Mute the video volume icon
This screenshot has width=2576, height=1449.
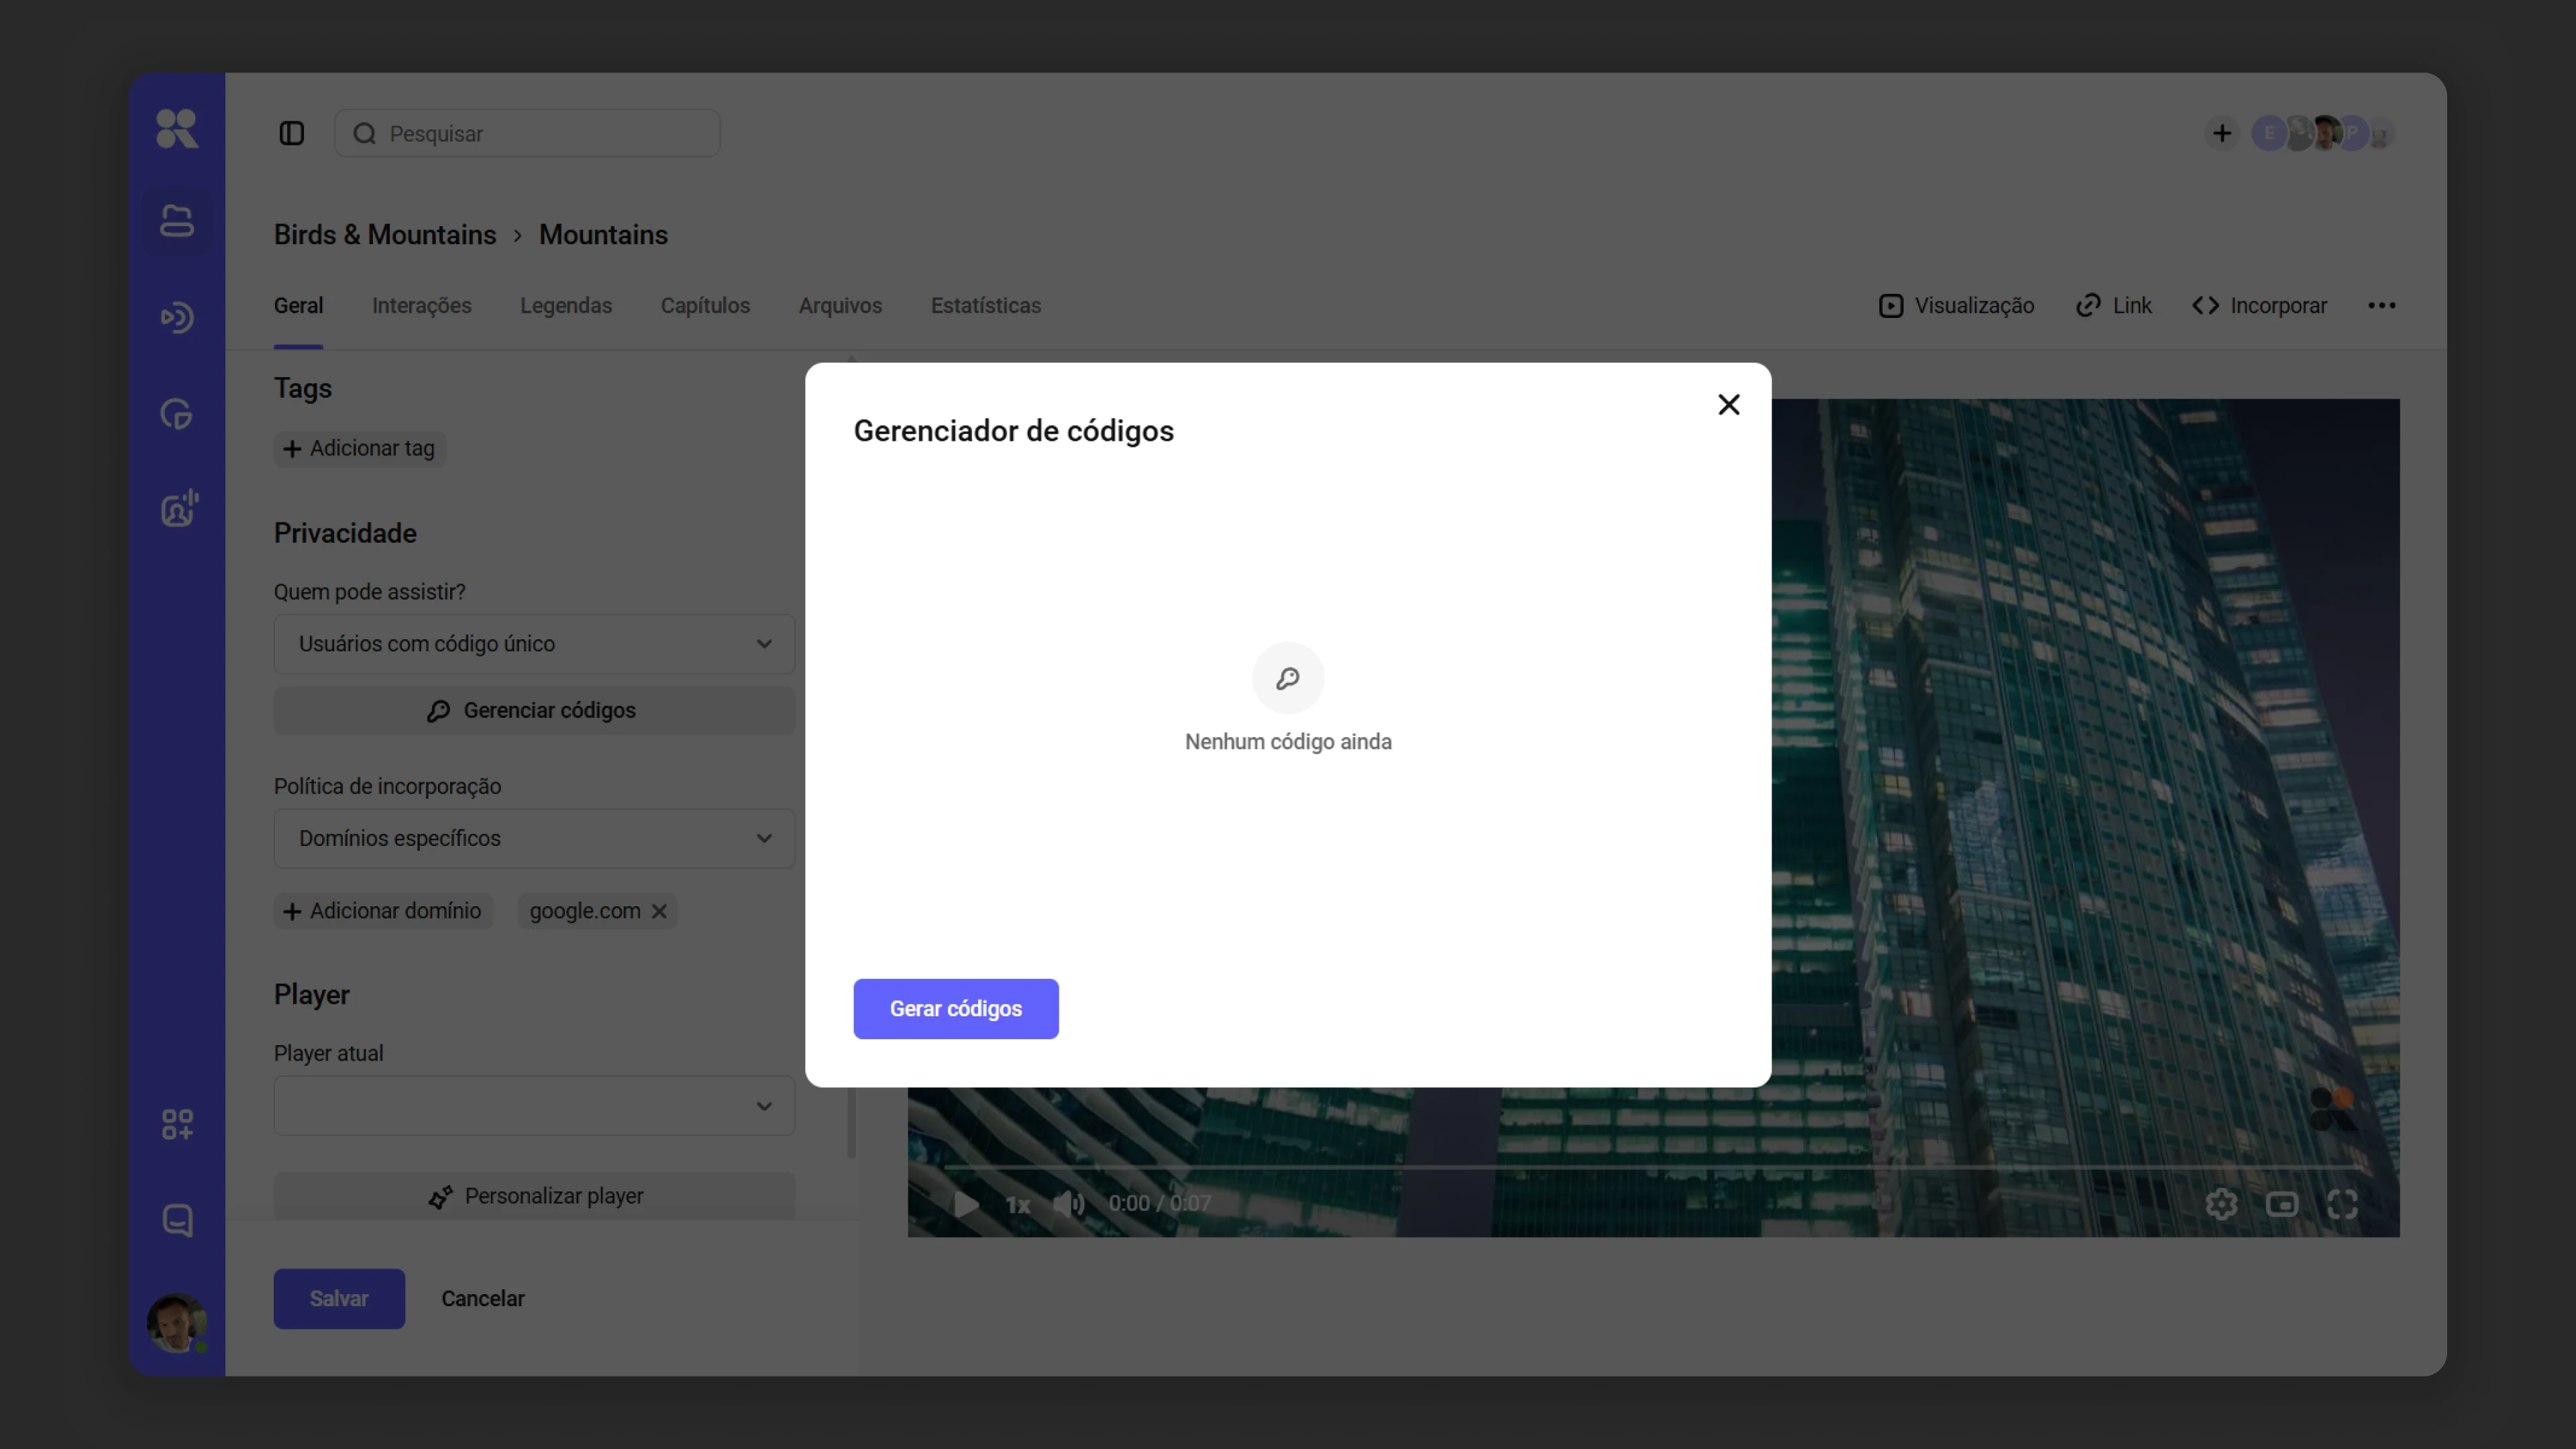pyautogui.click(x=1069, y=1204)
